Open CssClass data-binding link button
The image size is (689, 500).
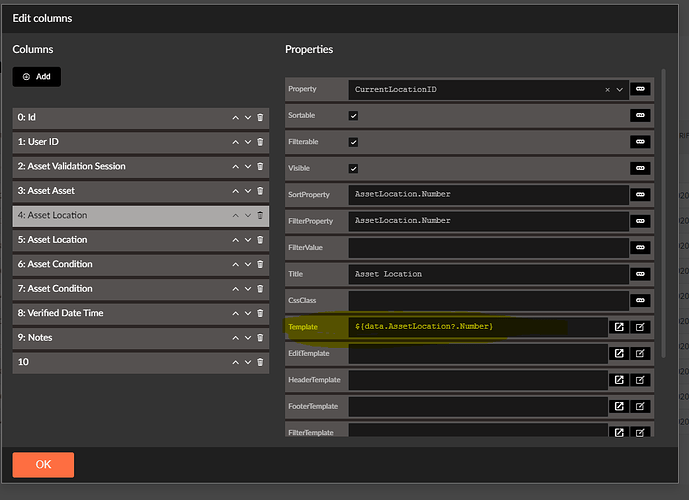tap(640, 301)
